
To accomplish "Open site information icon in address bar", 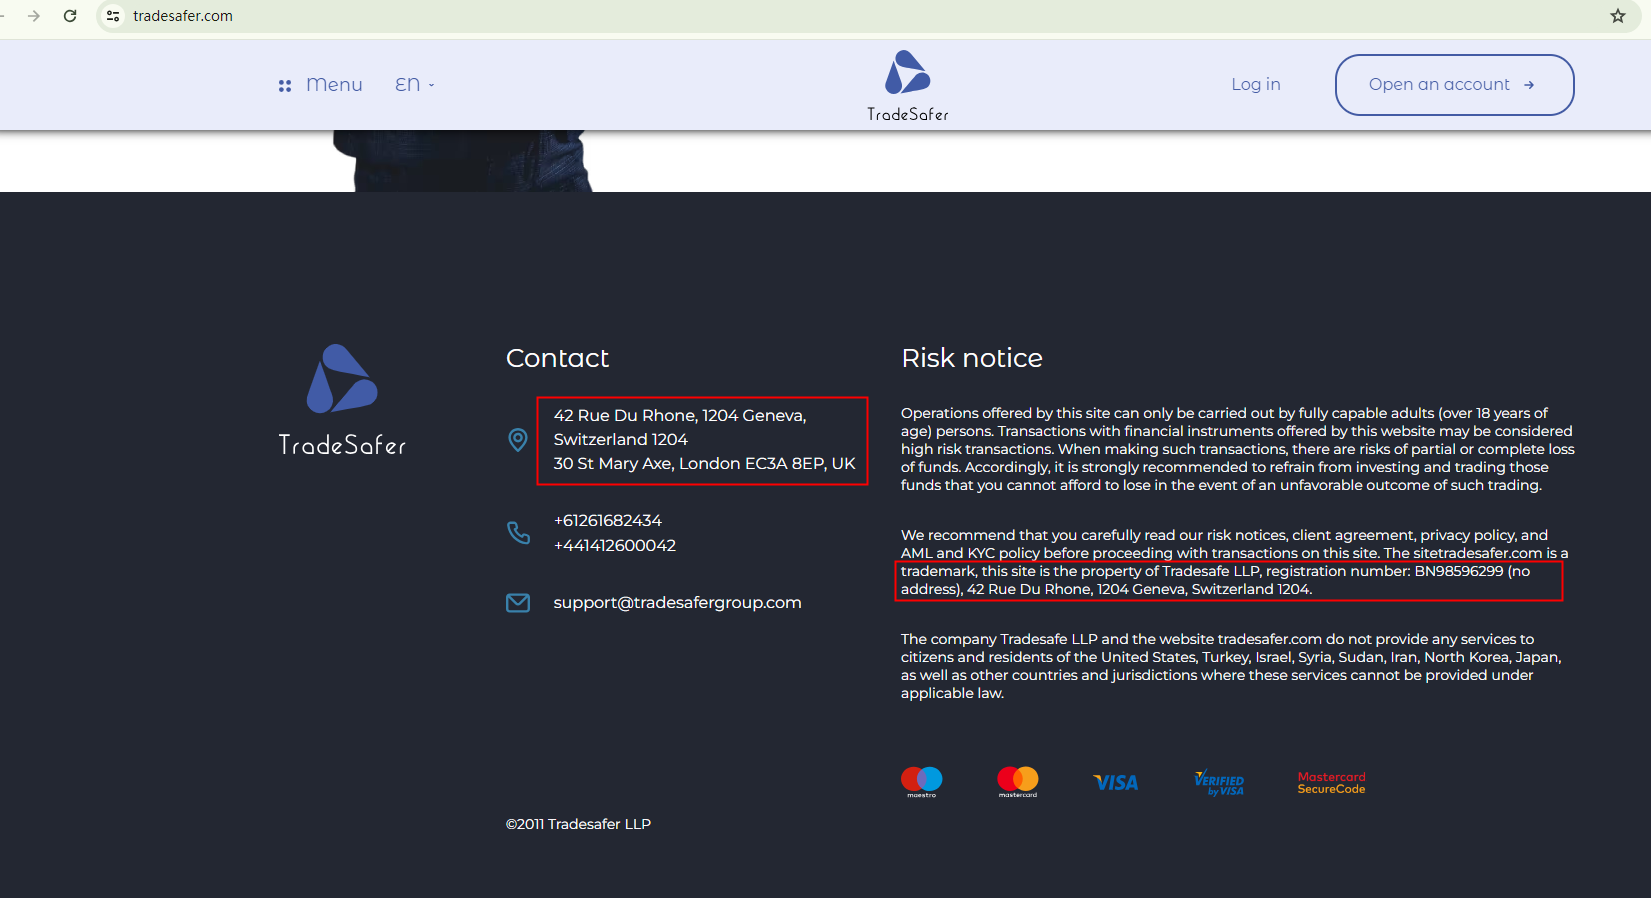I will [x=113, y=16].
